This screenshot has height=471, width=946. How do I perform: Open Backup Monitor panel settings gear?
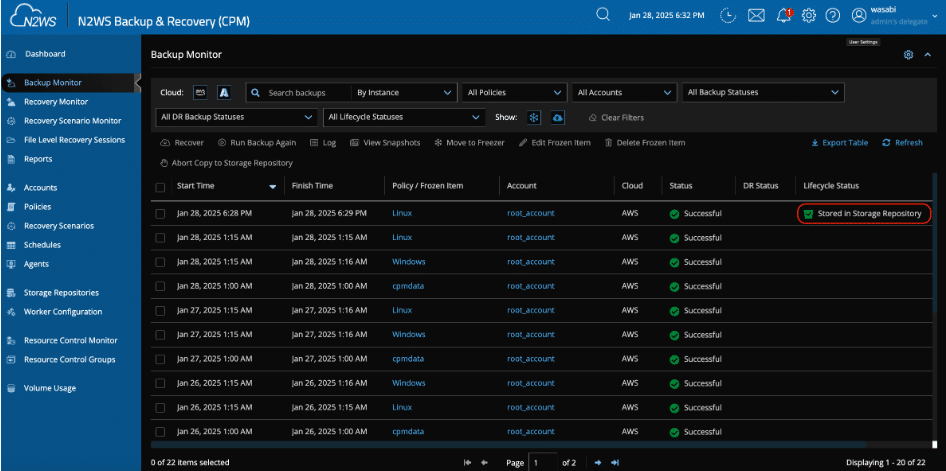pyautogui.click(x=908, y=55)
